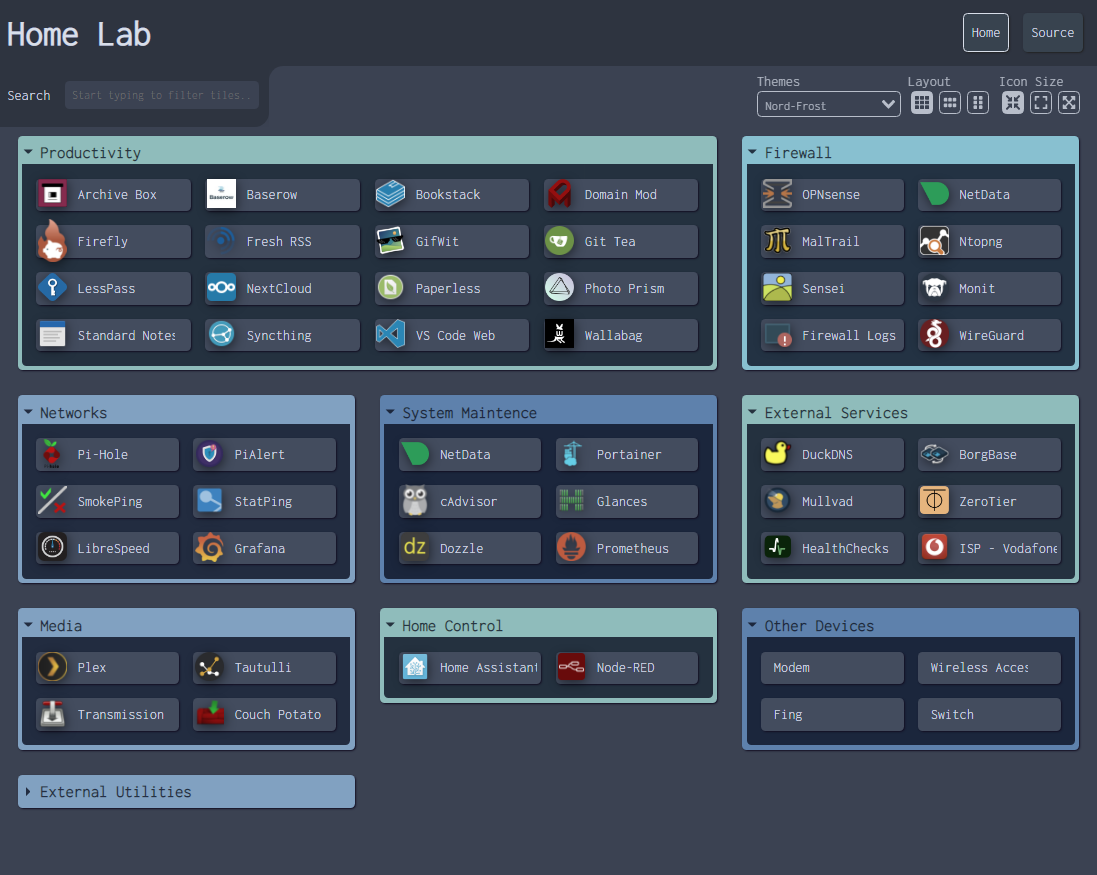
Task: Open Prometheus via its torch icon
Action: (x=572, y=548)
